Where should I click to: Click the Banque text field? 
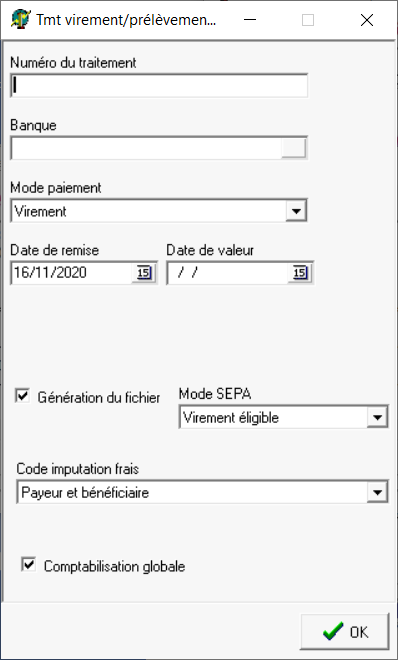[x=146, y=148]
